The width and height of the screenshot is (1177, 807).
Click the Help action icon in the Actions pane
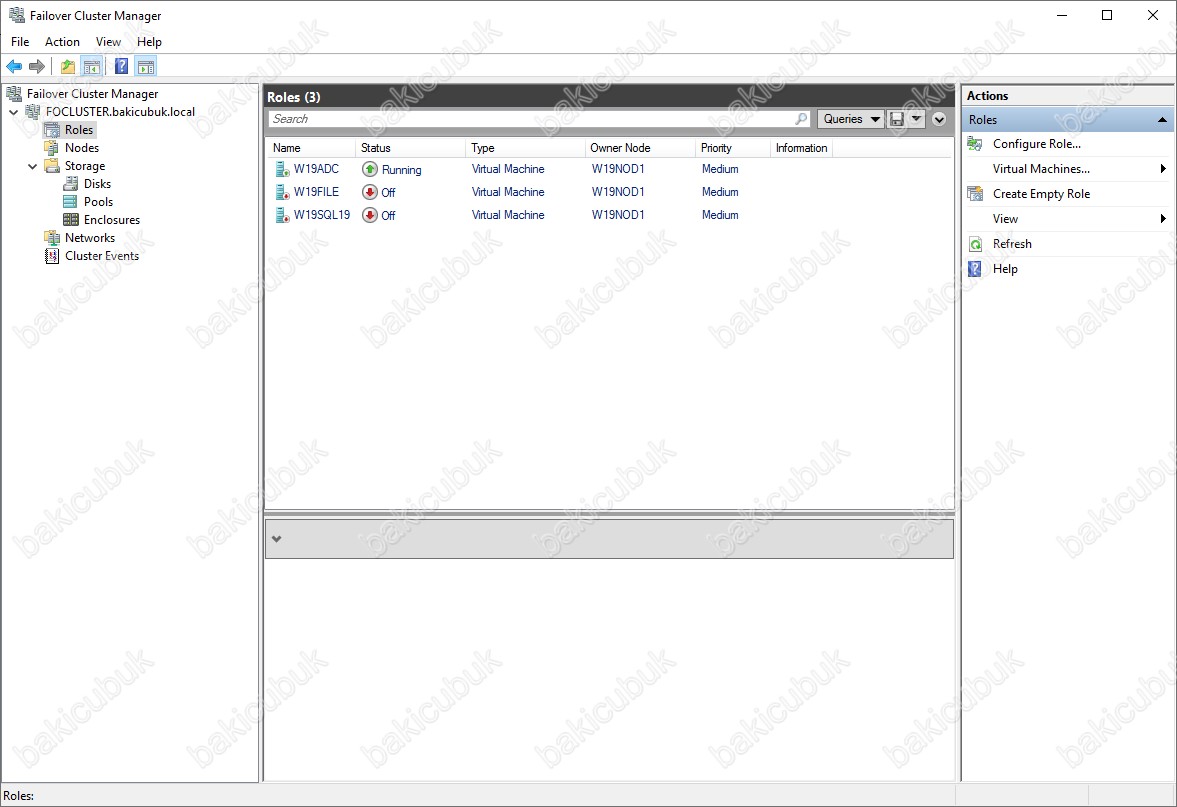click(975, 269)
